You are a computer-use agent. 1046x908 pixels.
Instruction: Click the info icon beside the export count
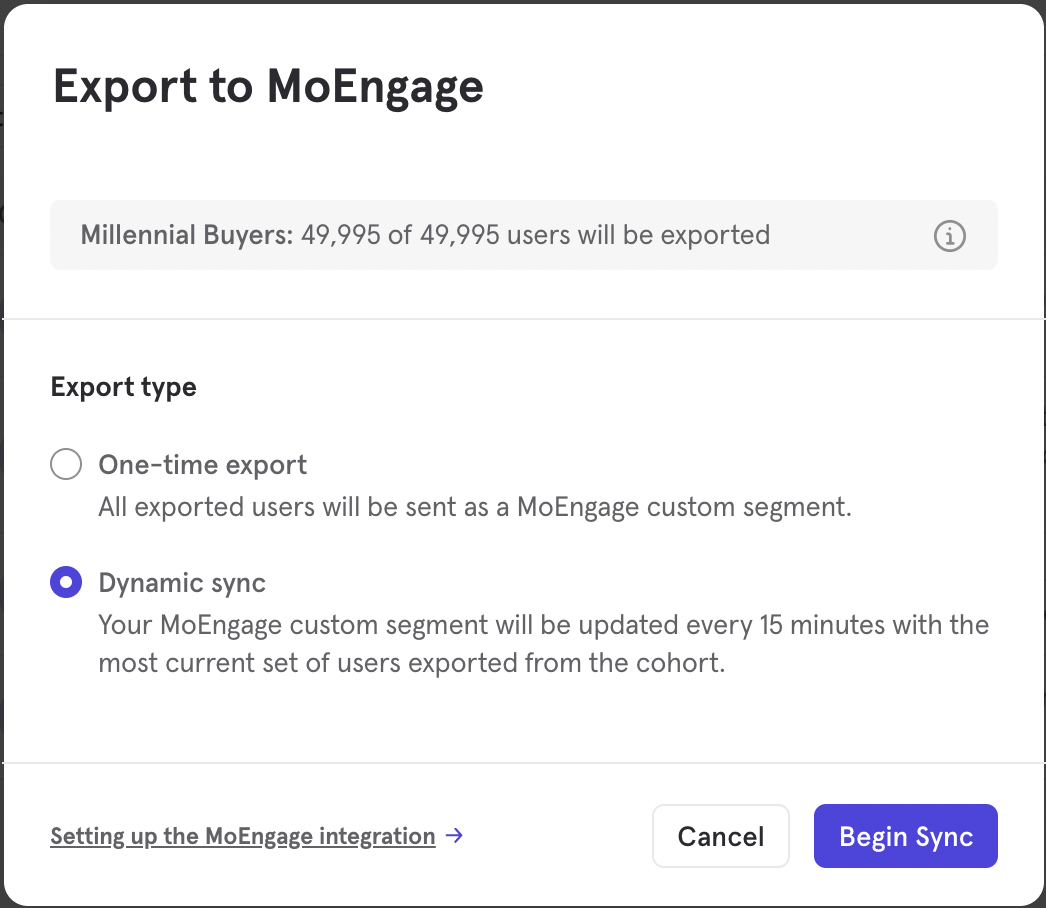coord(949,236)
